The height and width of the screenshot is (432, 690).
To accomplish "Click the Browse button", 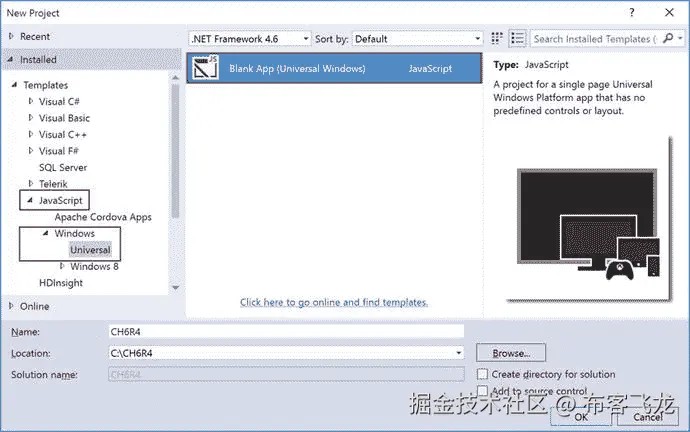I will pos(511,353).
